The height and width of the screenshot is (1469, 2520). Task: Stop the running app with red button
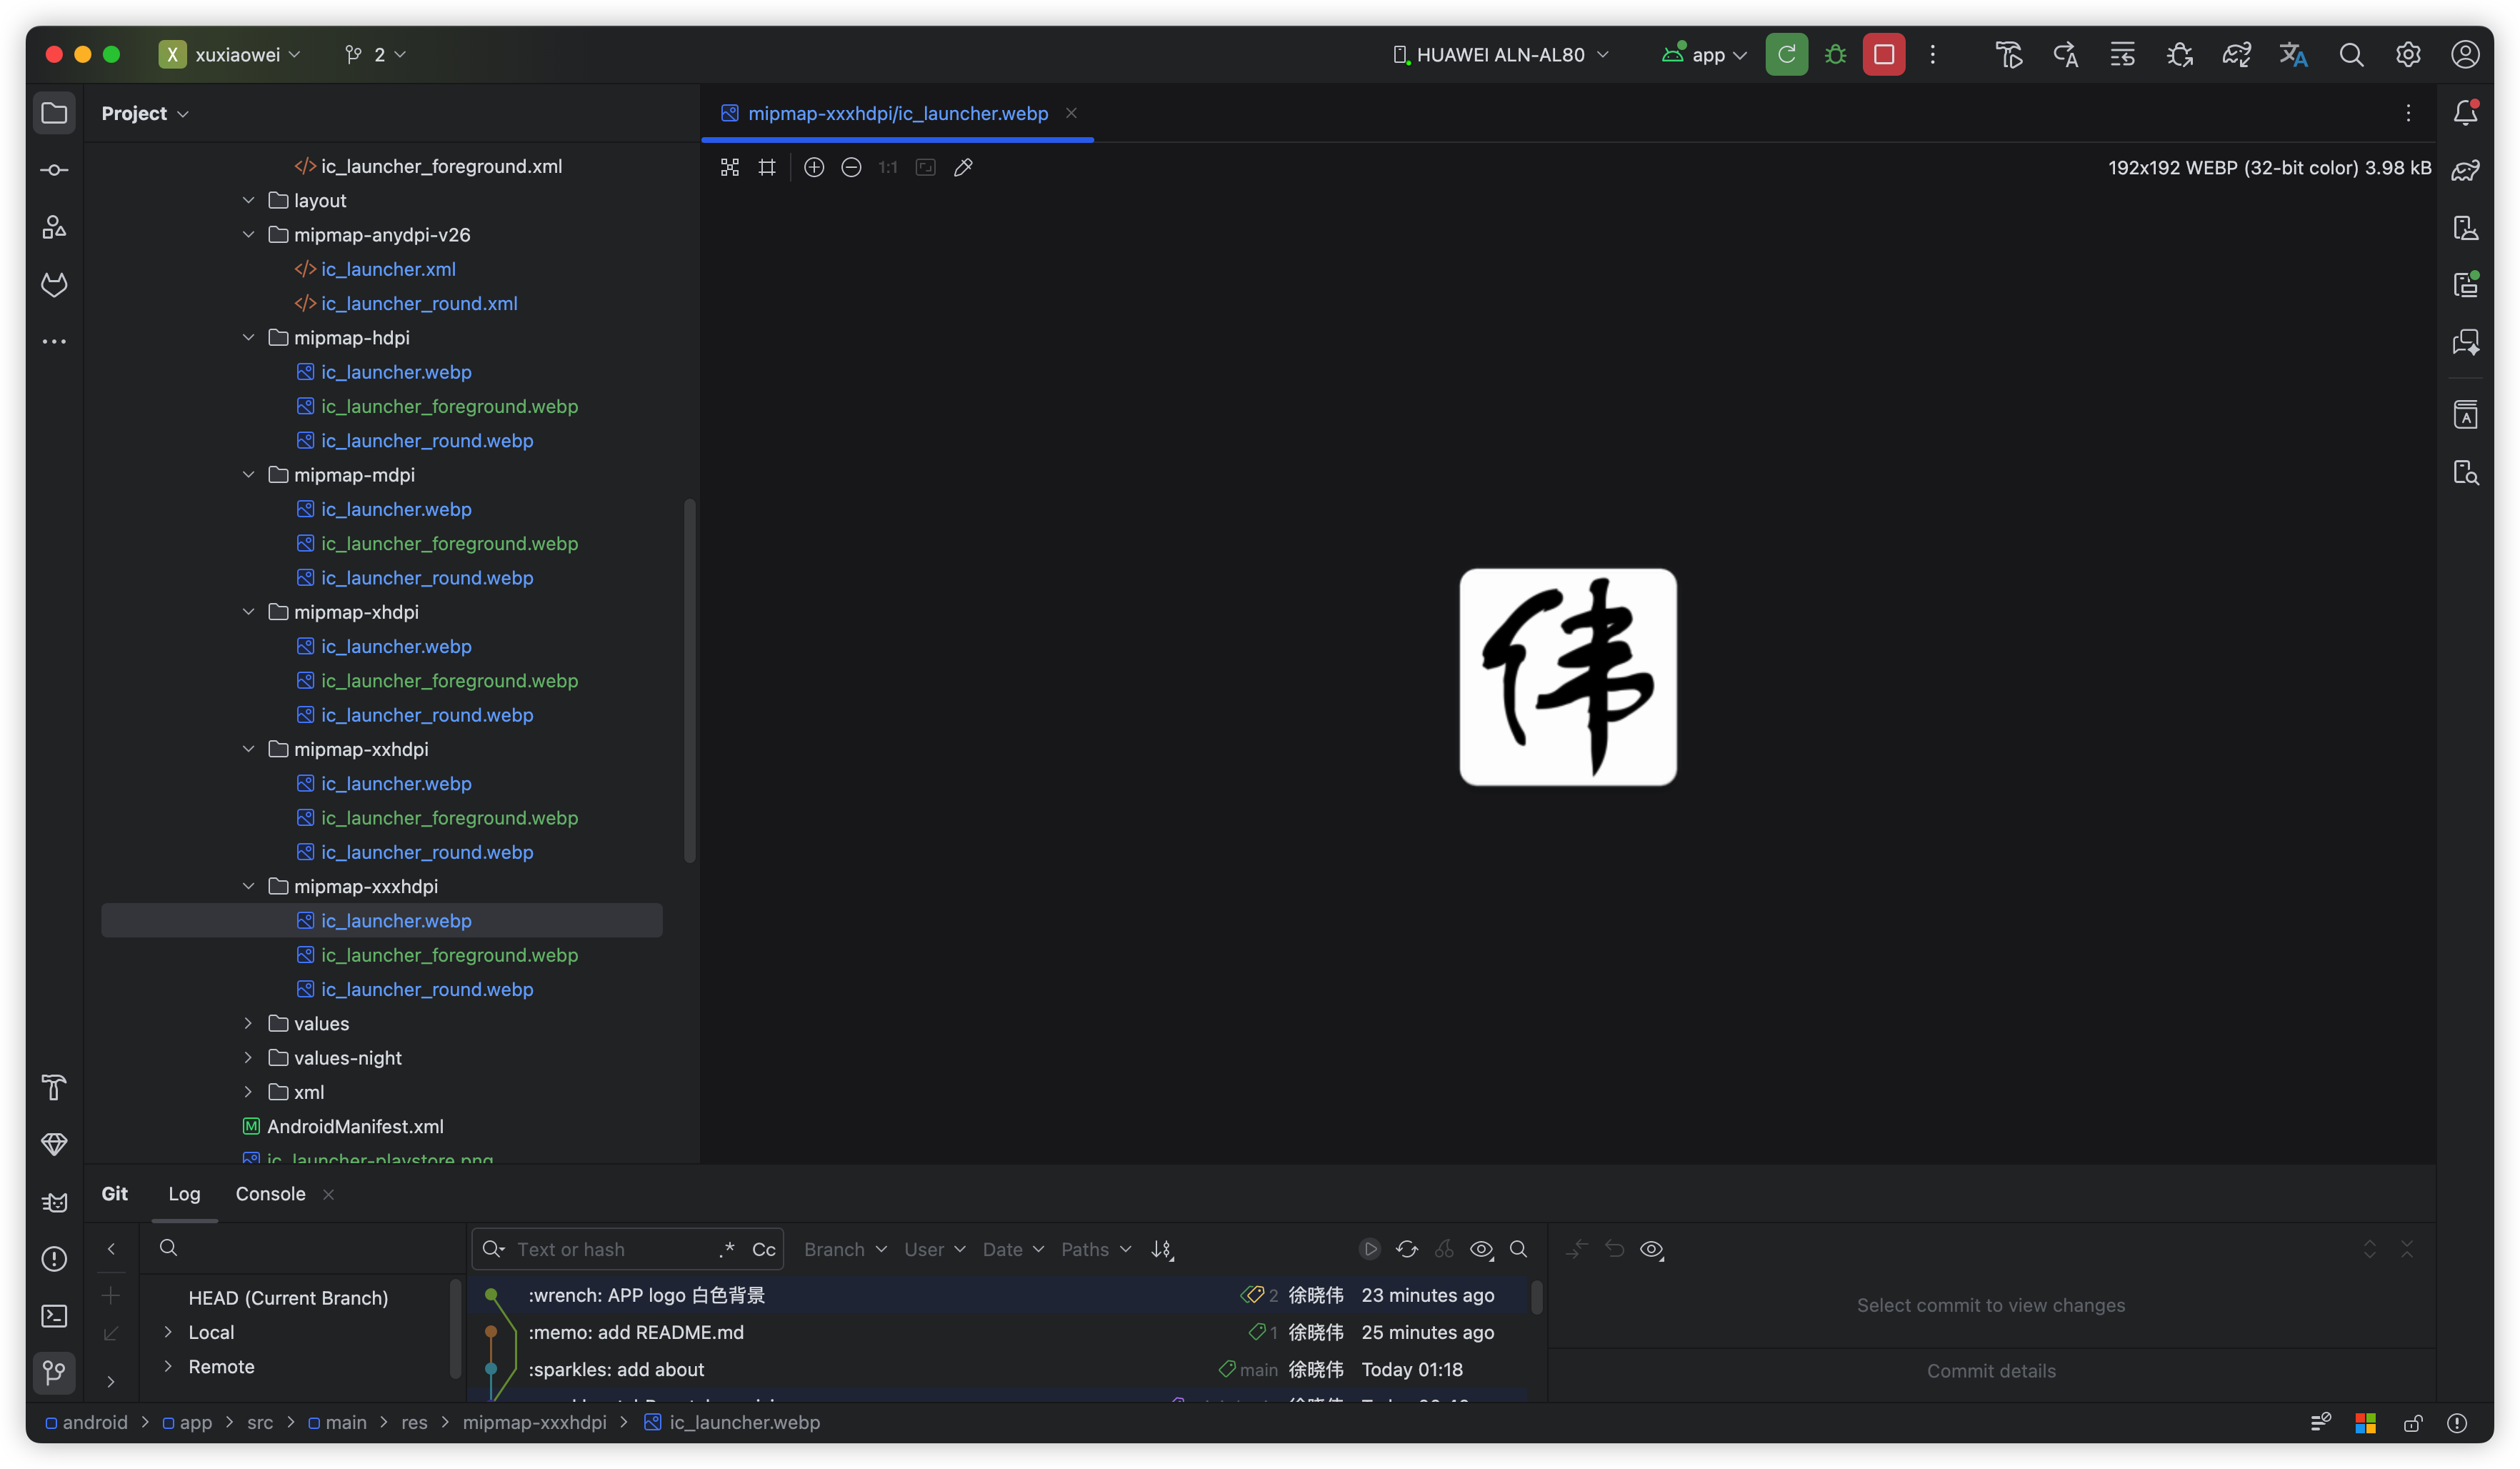tap(1883, 54)
